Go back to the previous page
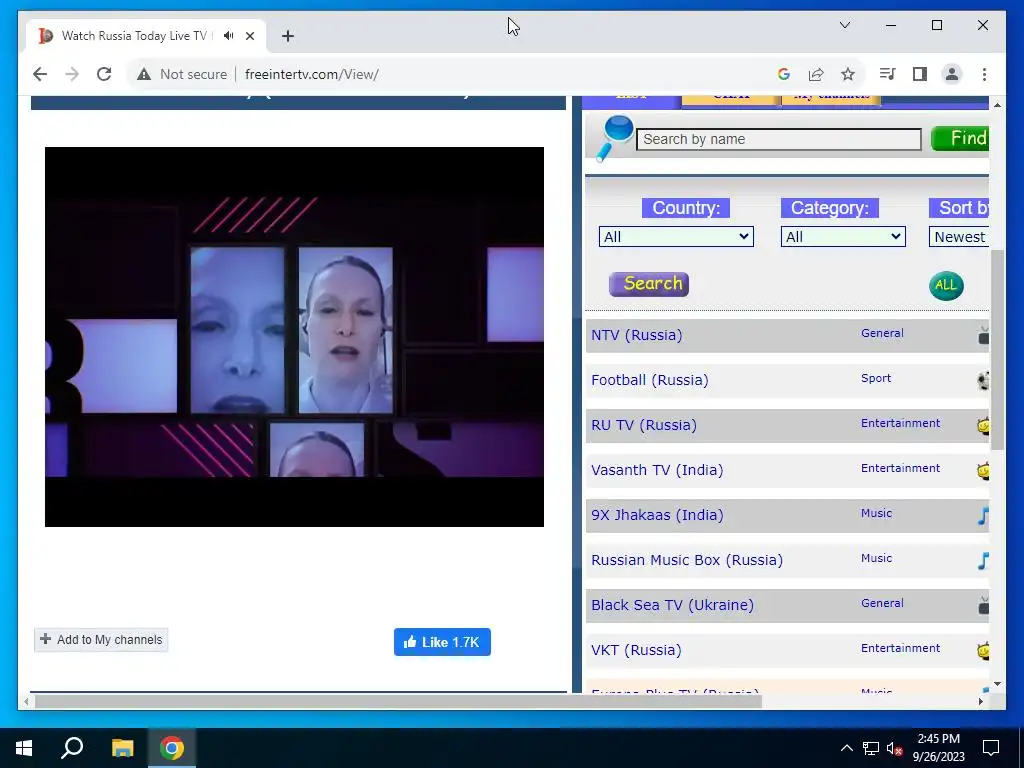 pyautogui.click(x=40, y=74)
